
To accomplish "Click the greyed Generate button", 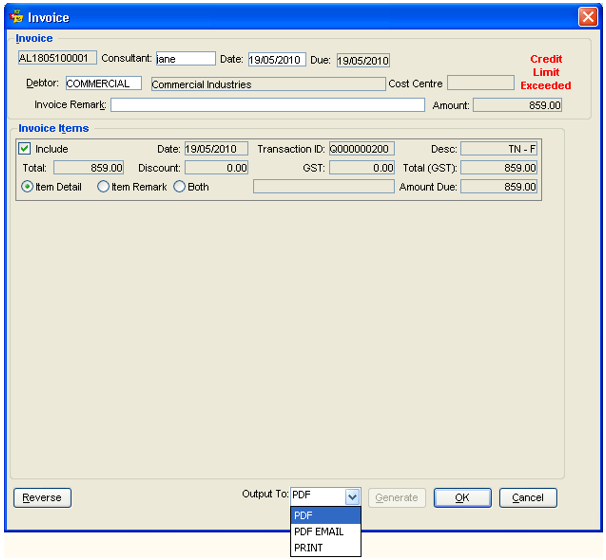I will (x=397, y=498).
